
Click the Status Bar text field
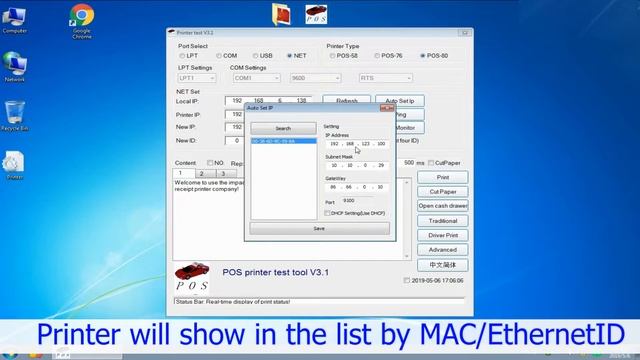coord(319,301)
